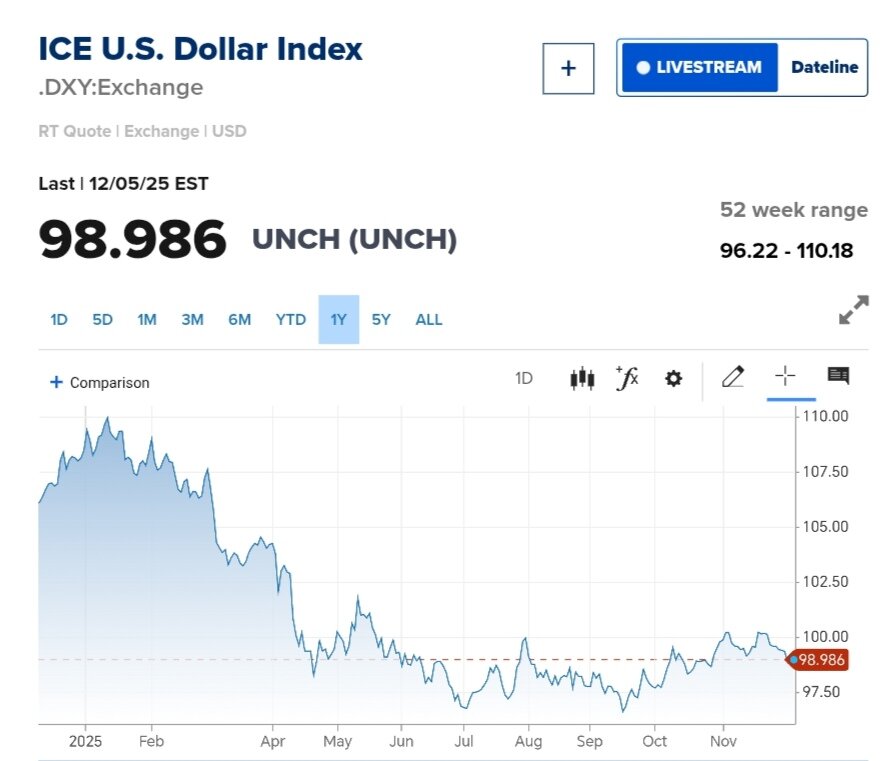This screenshot has height=761, width=894.
Task: Open the fx indicators icon
Action: [627, 378]
